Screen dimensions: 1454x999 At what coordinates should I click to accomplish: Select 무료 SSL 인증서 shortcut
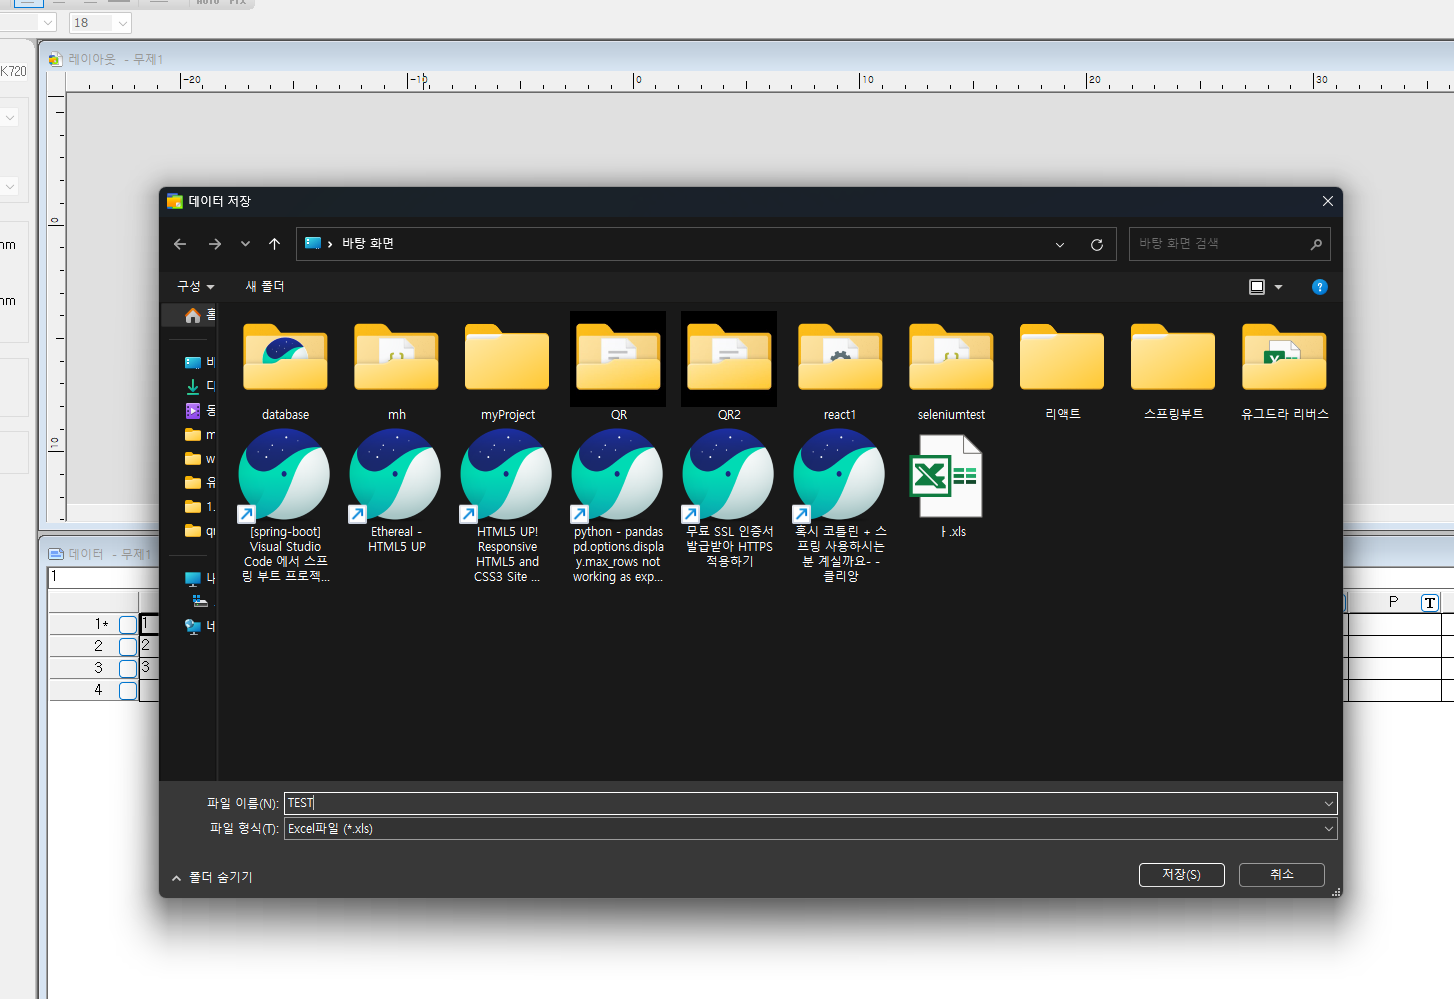click(x=729, y=499)
